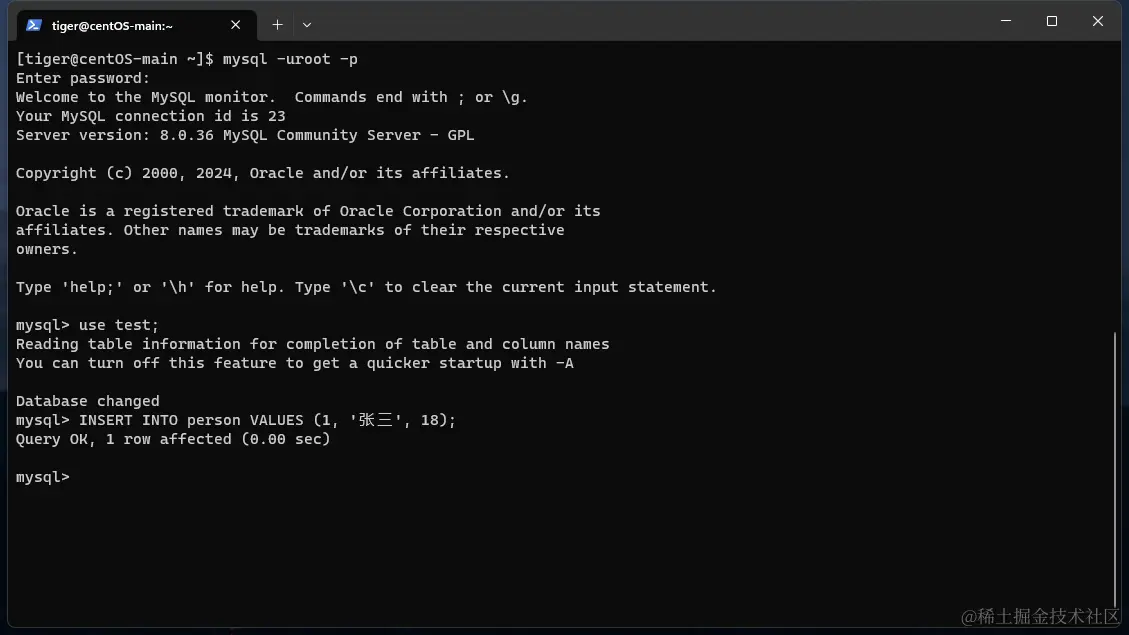Open a new tab with plus button
Screen dimensions: 1129x635
(277, 25)
